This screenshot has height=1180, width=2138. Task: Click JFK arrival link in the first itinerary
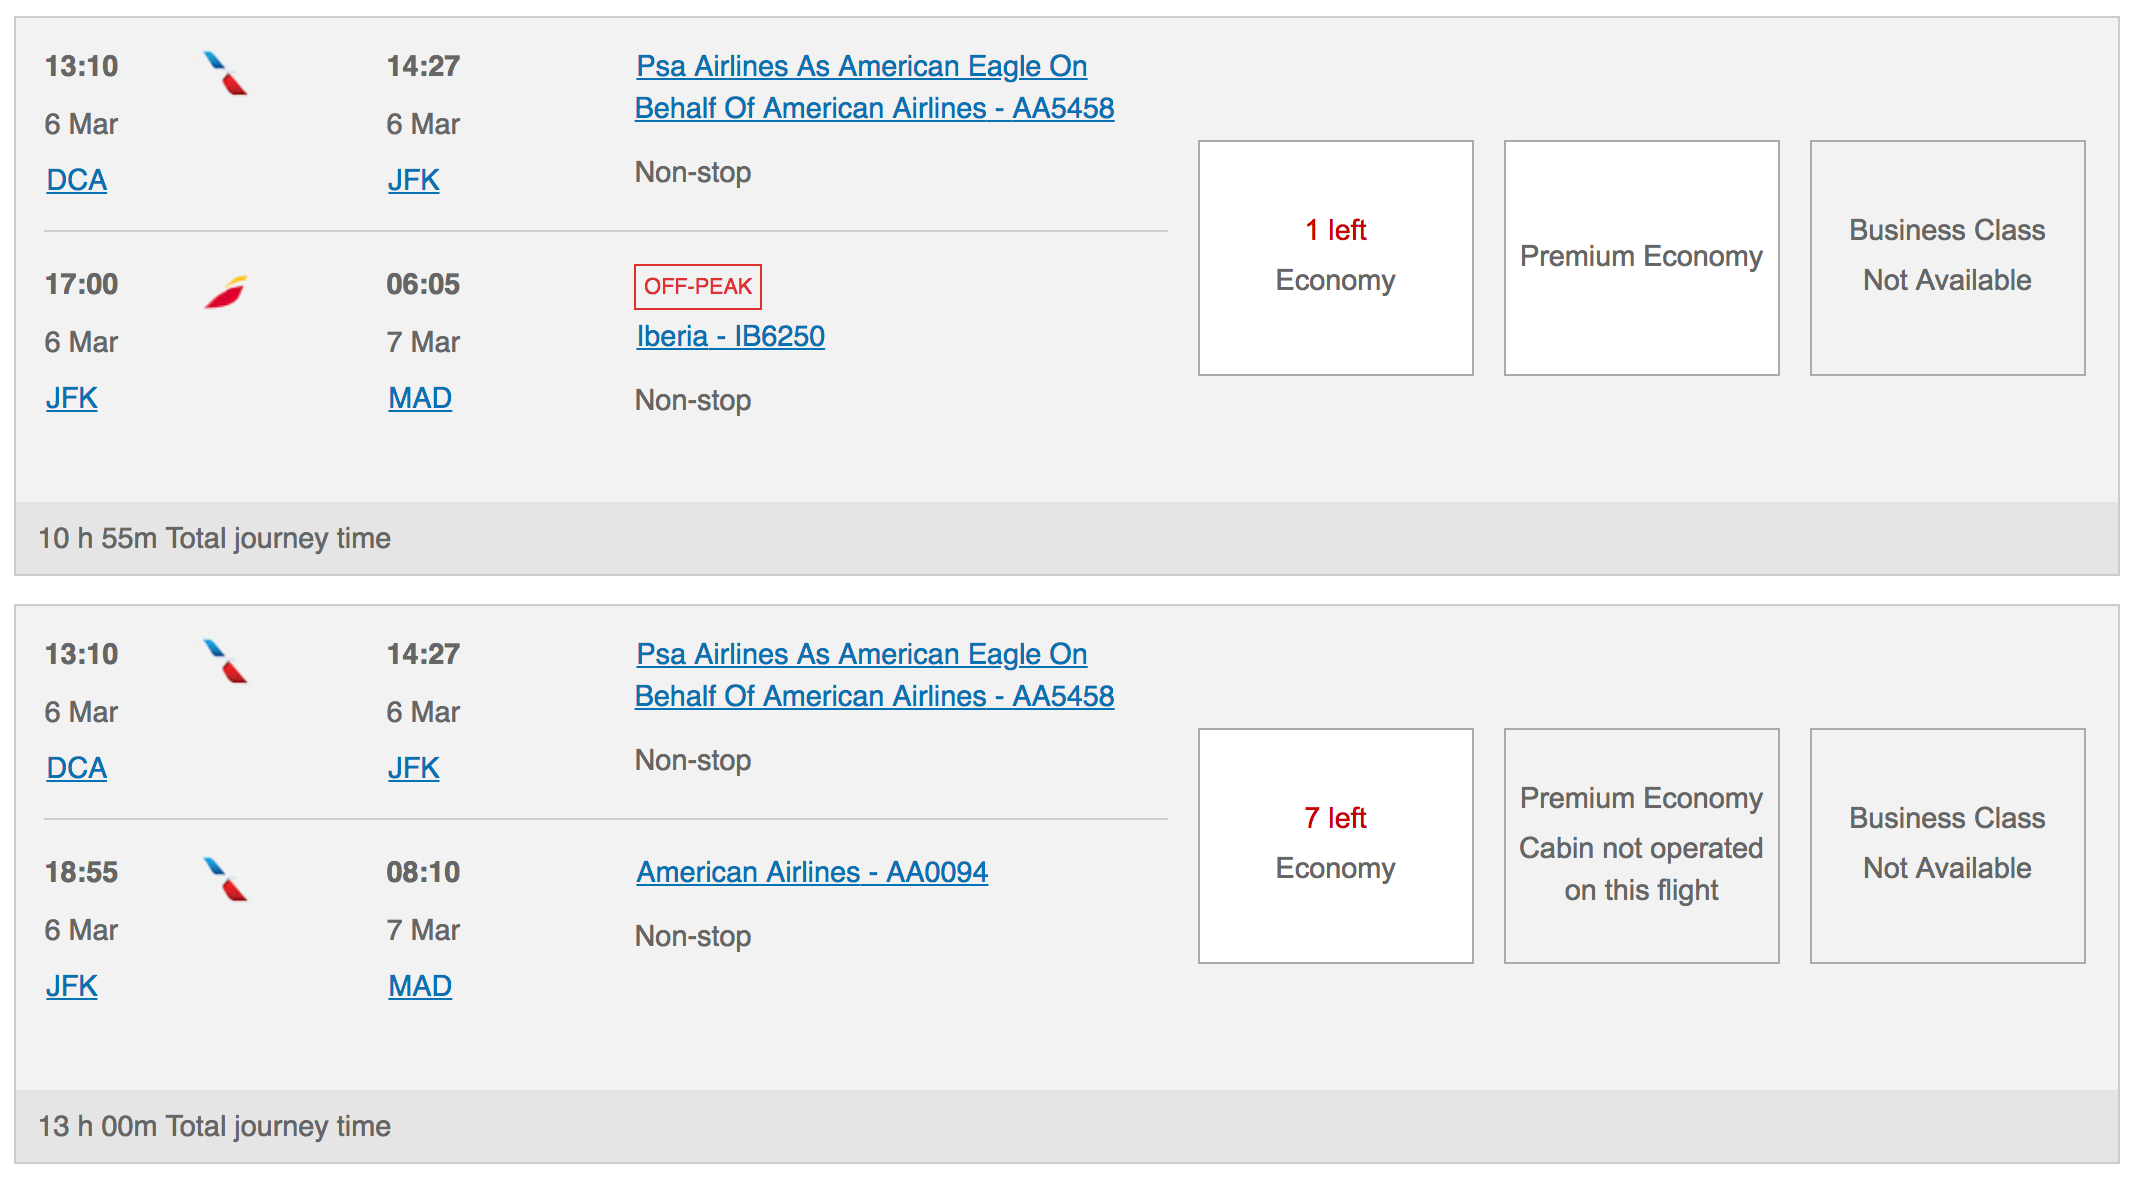click(414, 180)
